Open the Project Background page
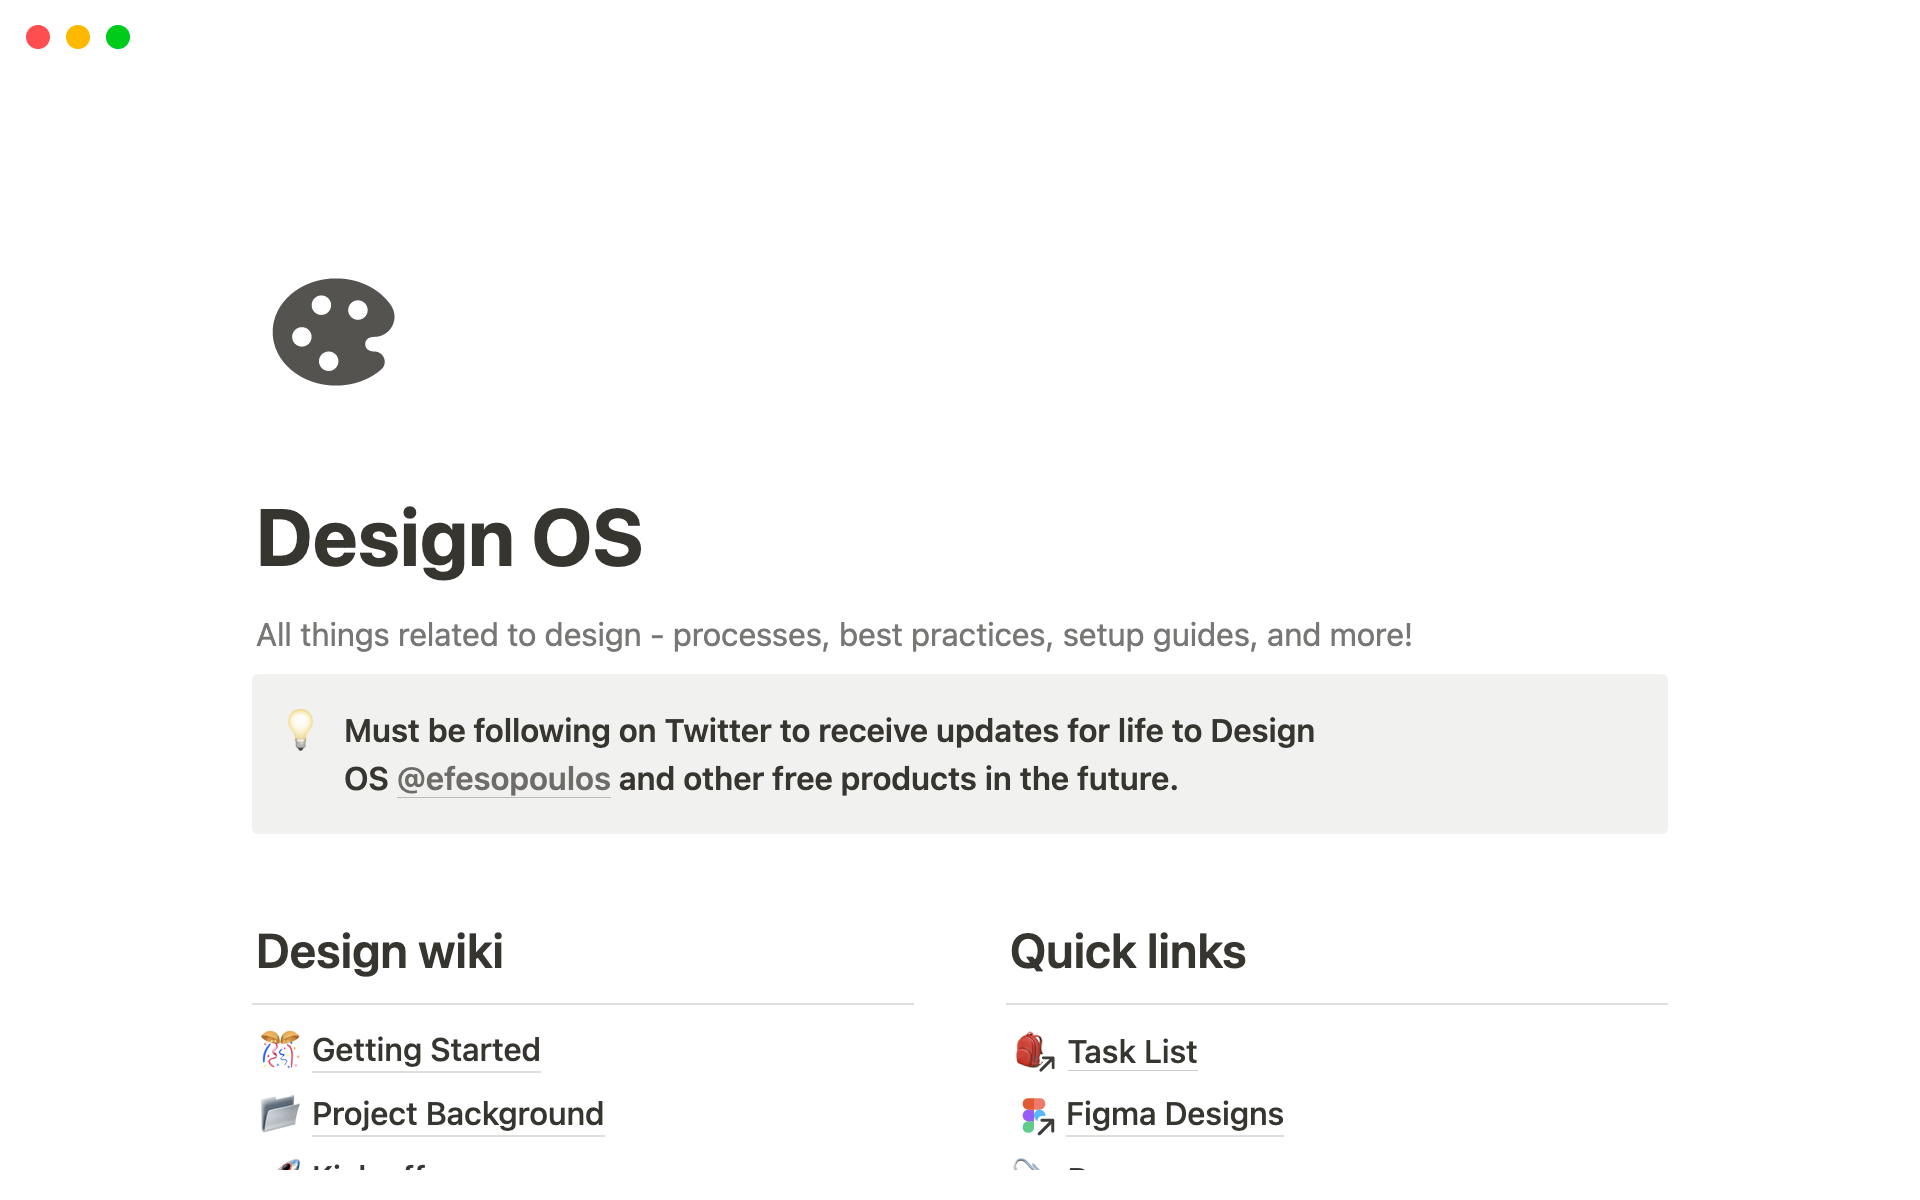This screenshot has width=1920, height=1200. pos(458,1114)
